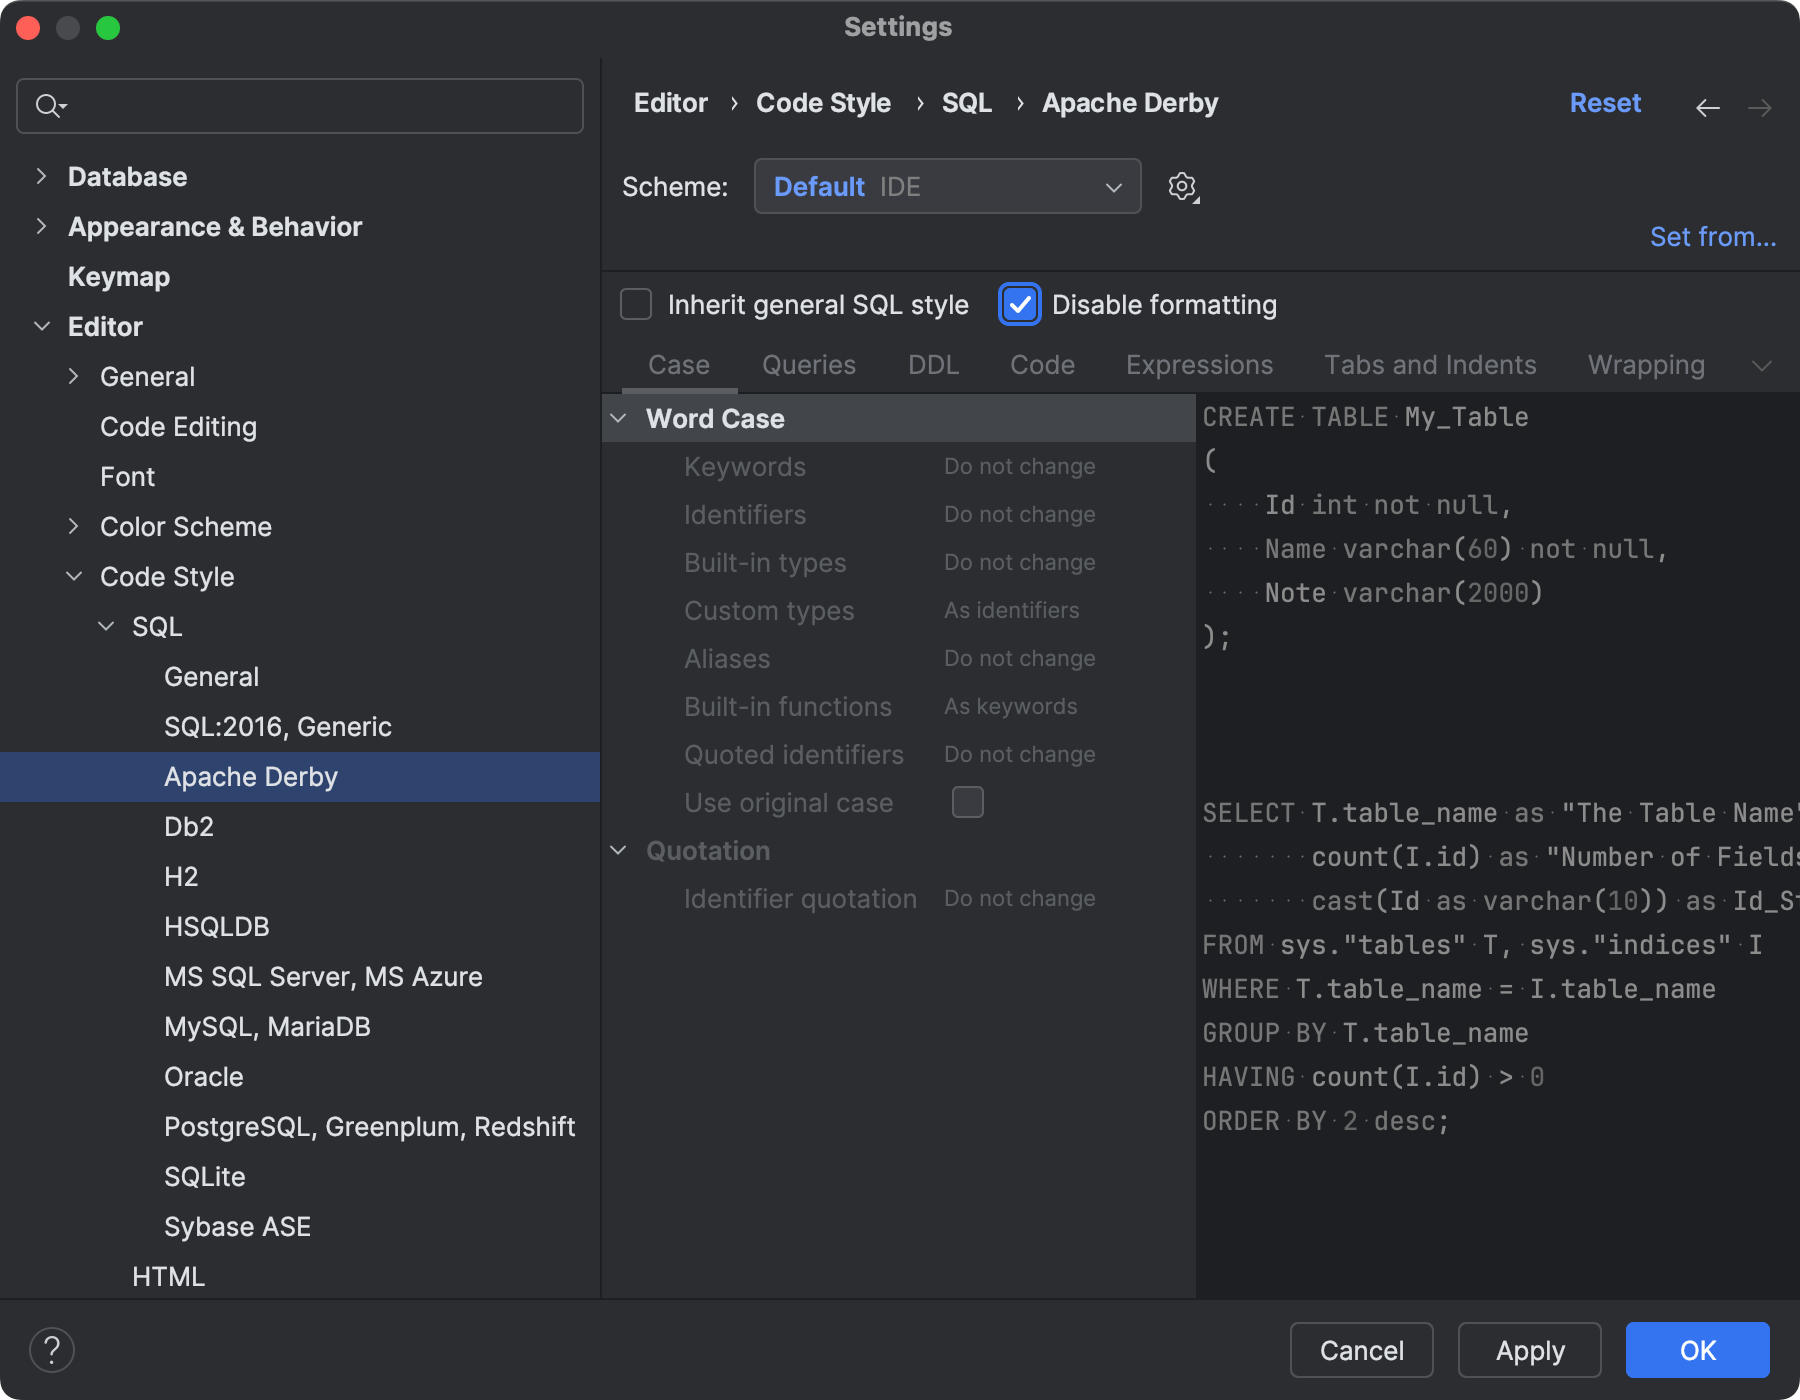The image size is (1800, 1400).
Task: Collapse the Word Case section
Action: tap(620, 418)
